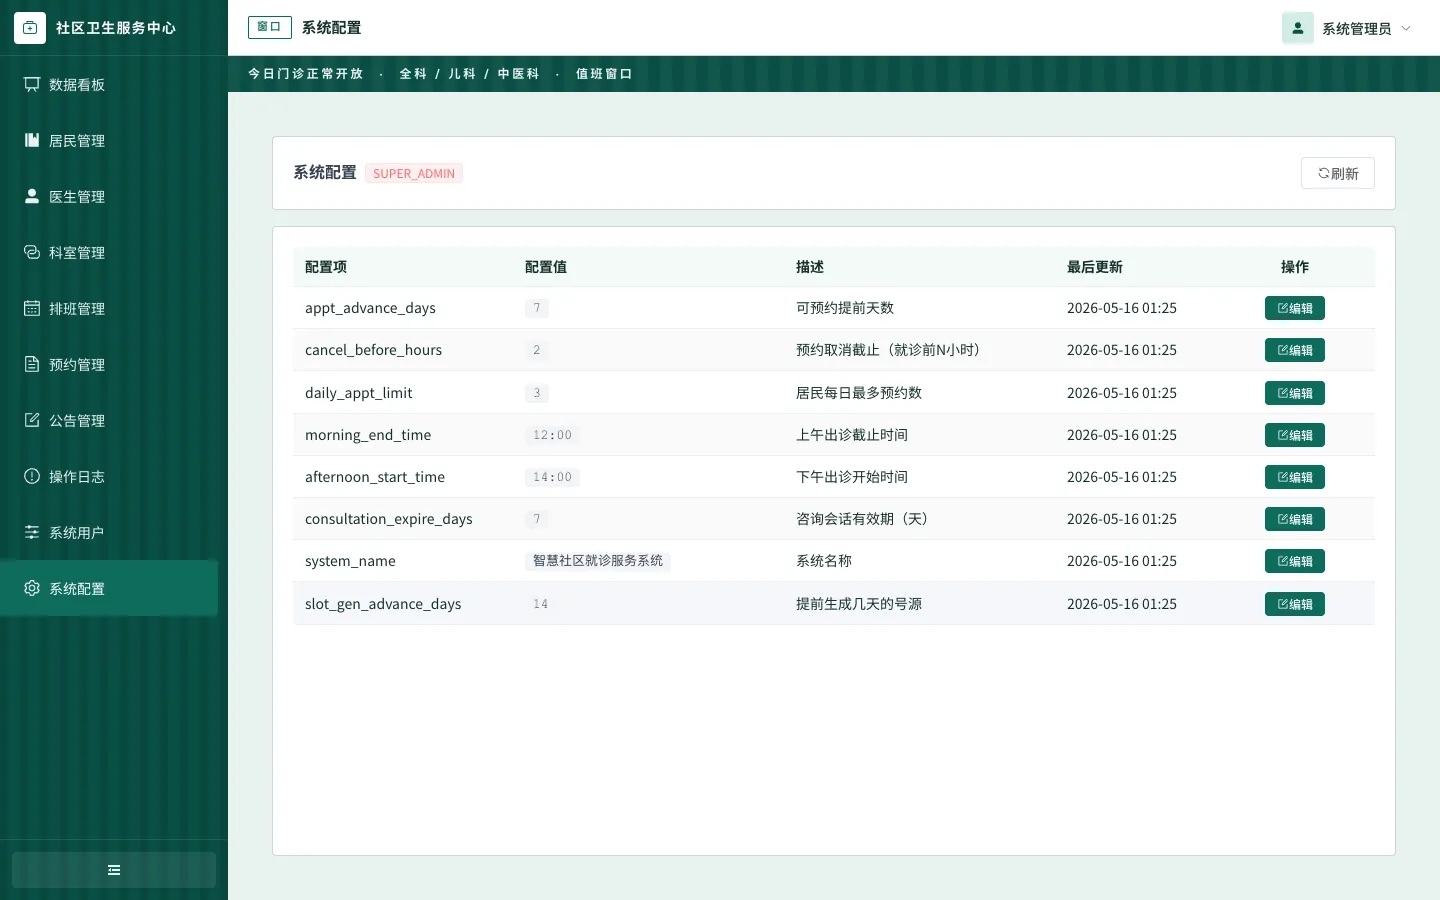Click the 14:00 config value

coord(552,477)
